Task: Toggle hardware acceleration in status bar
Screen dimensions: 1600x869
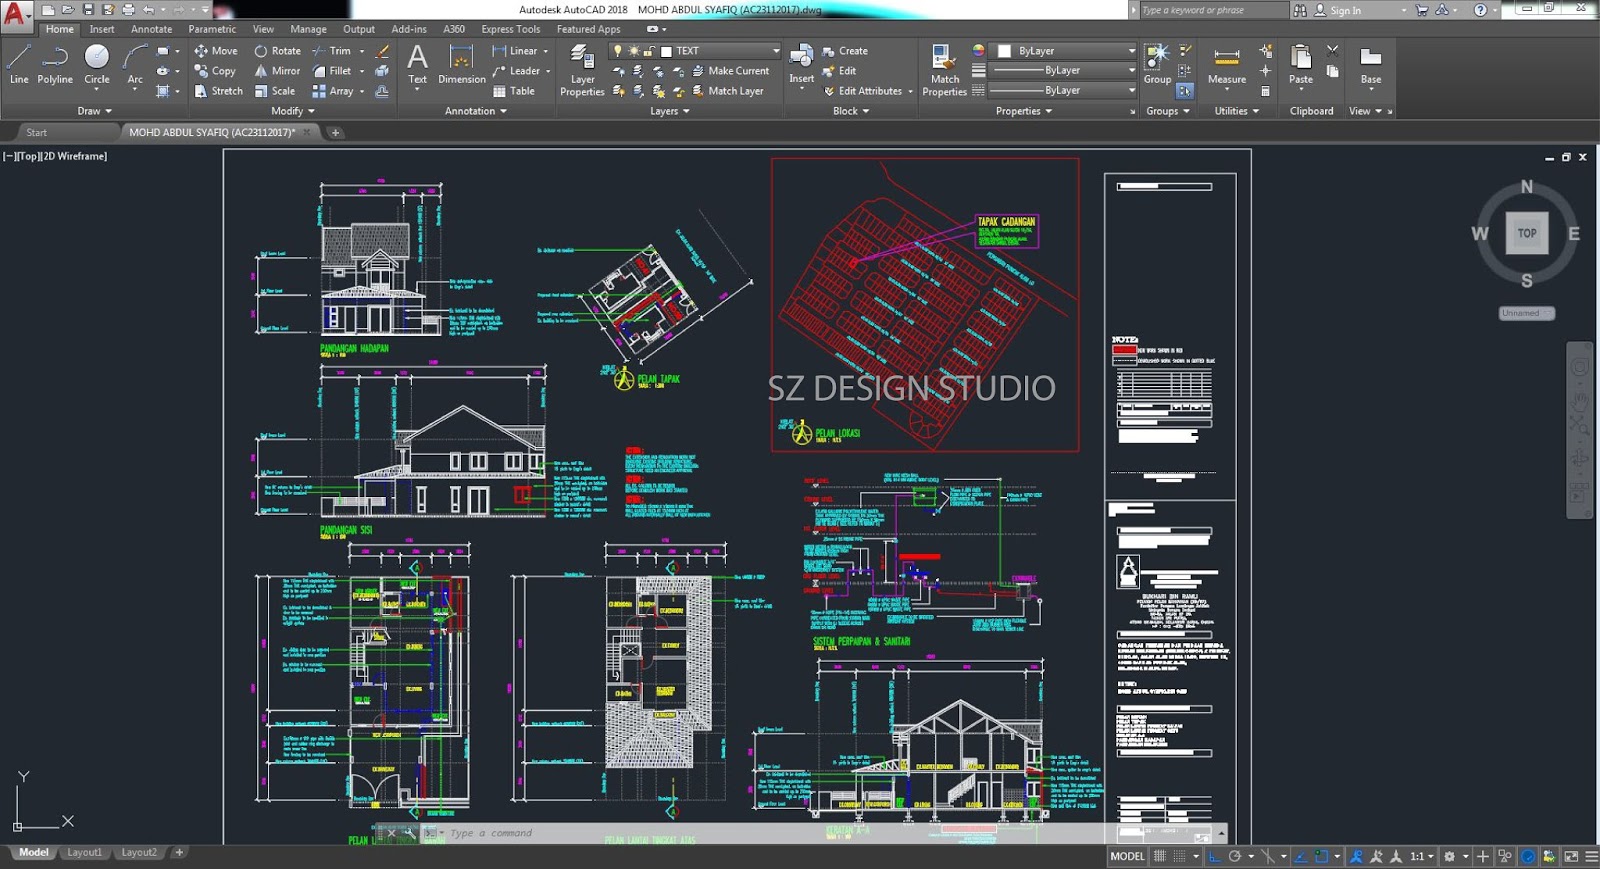Action: click(x=1528, y=856)
